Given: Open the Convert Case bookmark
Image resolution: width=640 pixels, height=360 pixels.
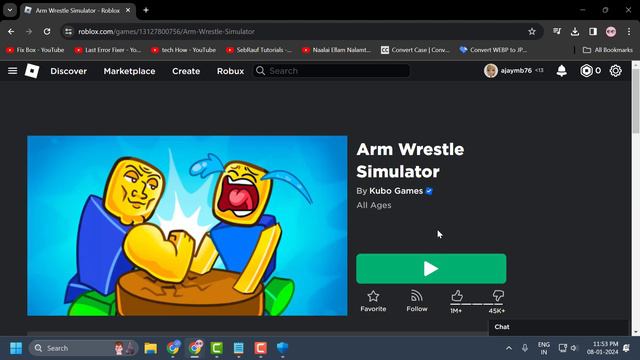Looking at the screenshot, I should click(415, 50).
